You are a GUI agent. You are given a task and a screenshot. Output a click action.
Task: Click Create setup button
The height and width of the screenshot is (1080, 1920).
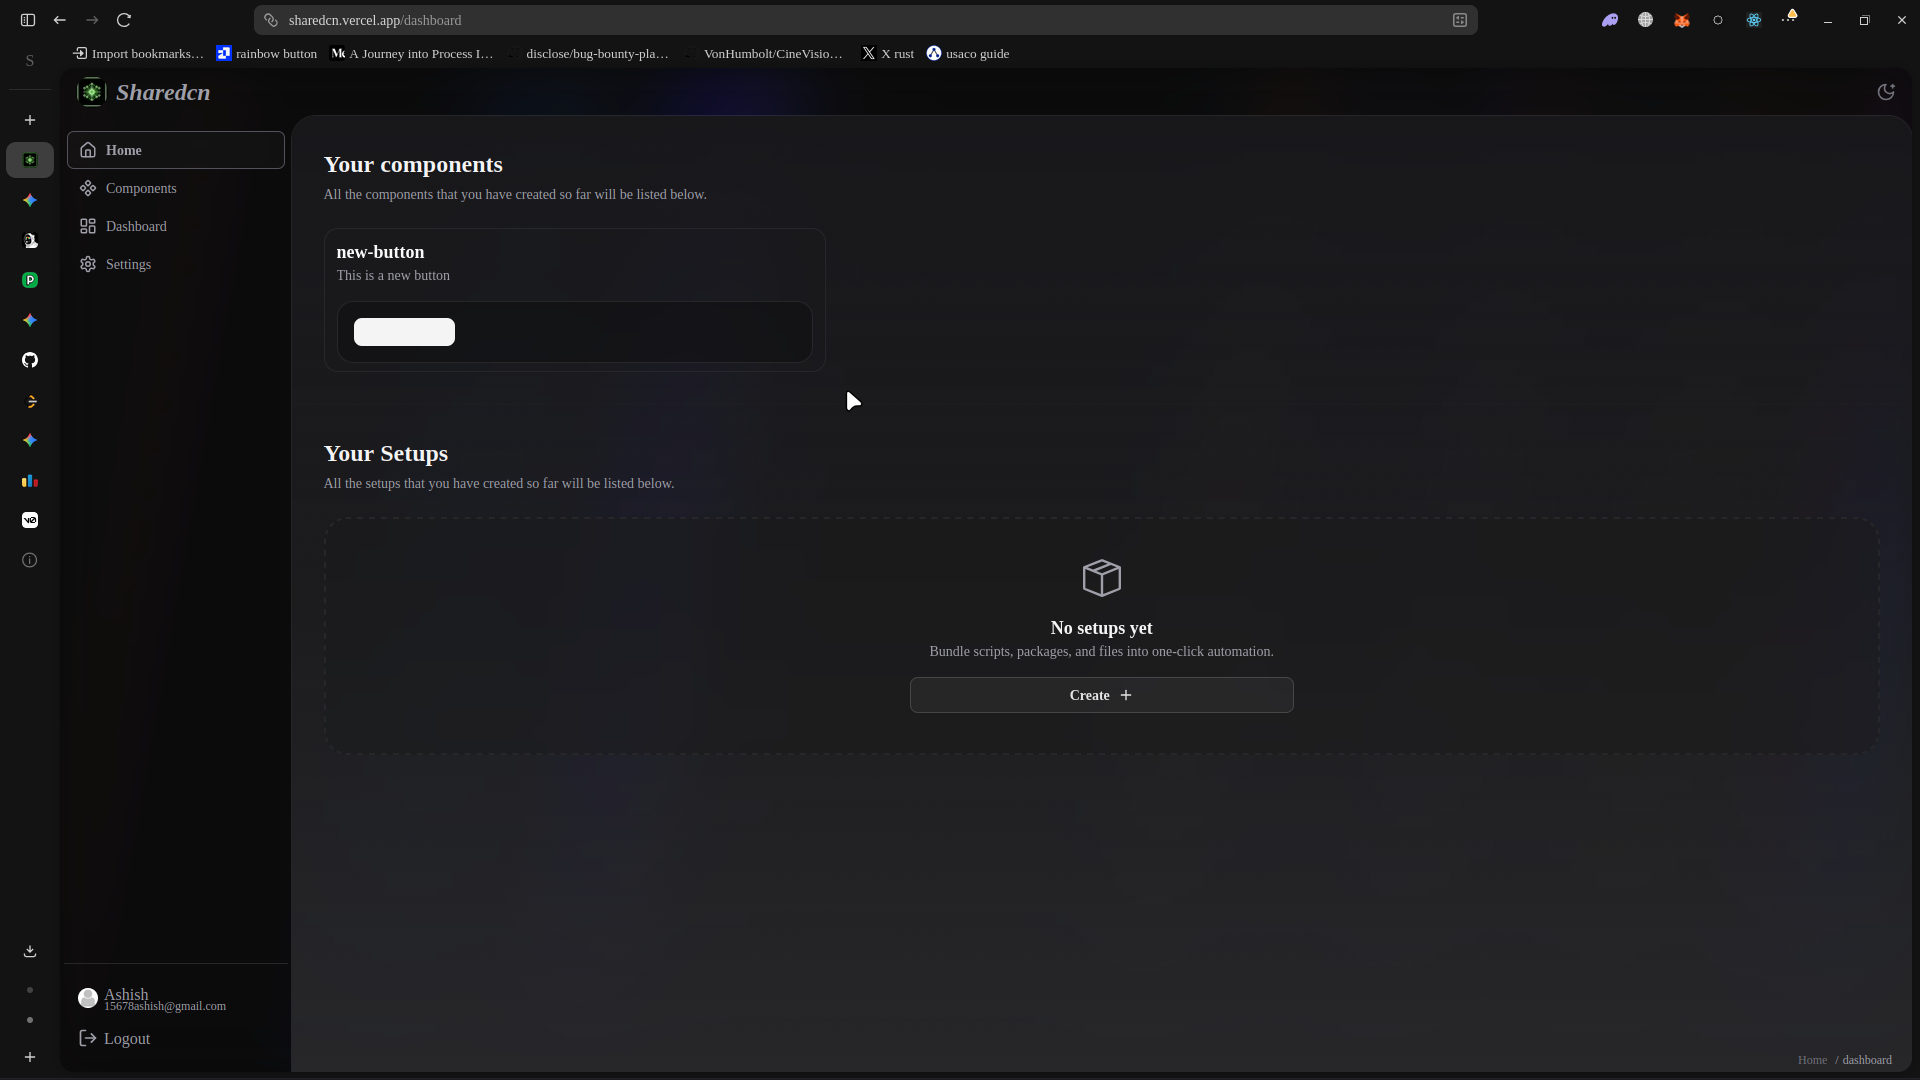(1101, 695)
